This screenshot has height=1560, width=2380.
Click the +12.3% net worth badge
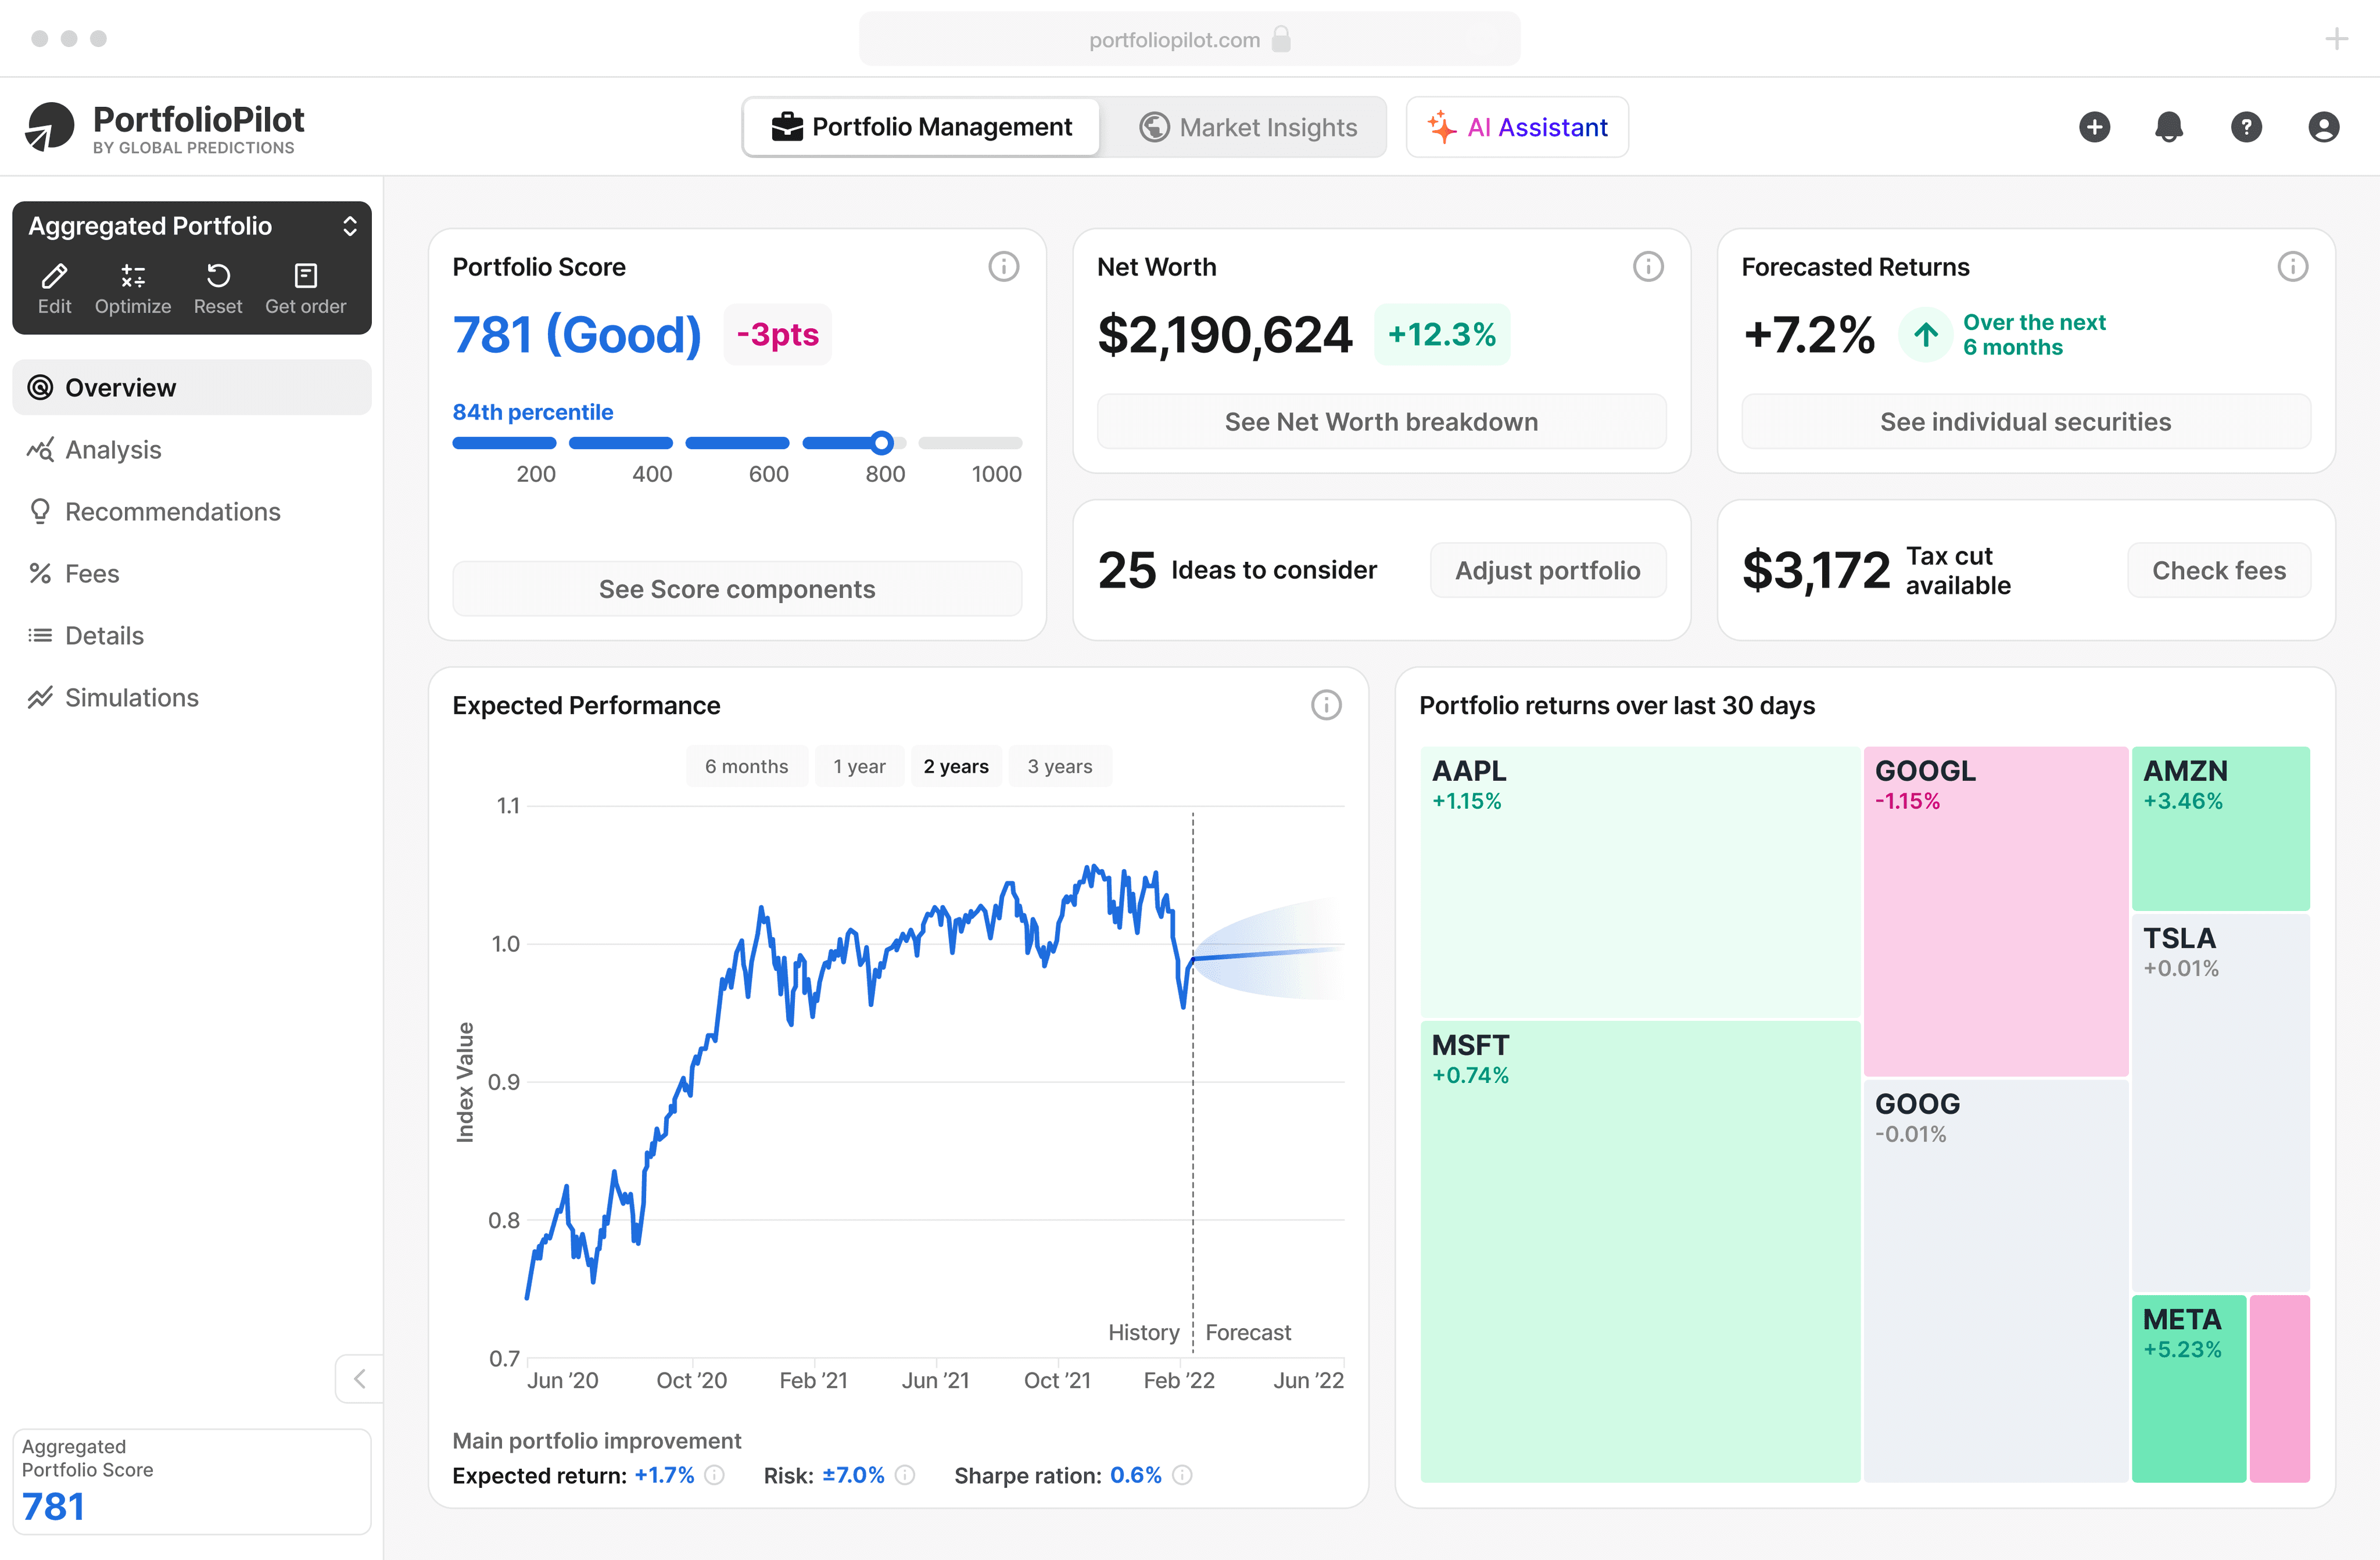coord(1442,334)
